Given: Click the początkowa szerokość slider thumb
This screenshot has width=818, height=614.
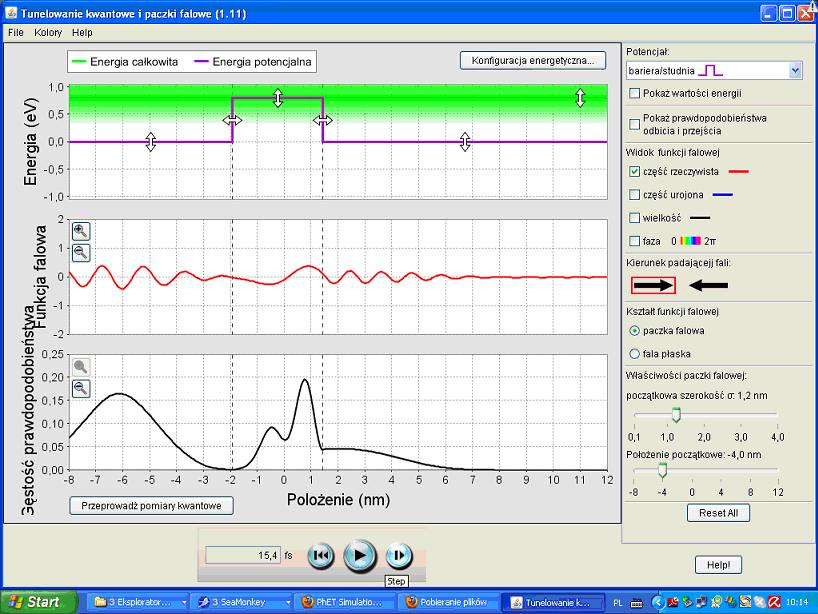Looking at the screenshot, I should 676,415.
